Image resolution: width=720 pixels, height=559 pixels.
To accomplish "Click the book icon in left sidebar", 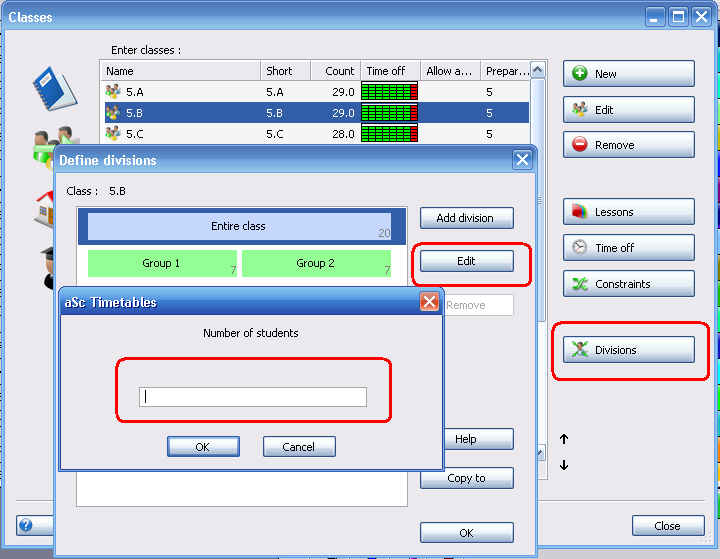I will tap(53, 88).
